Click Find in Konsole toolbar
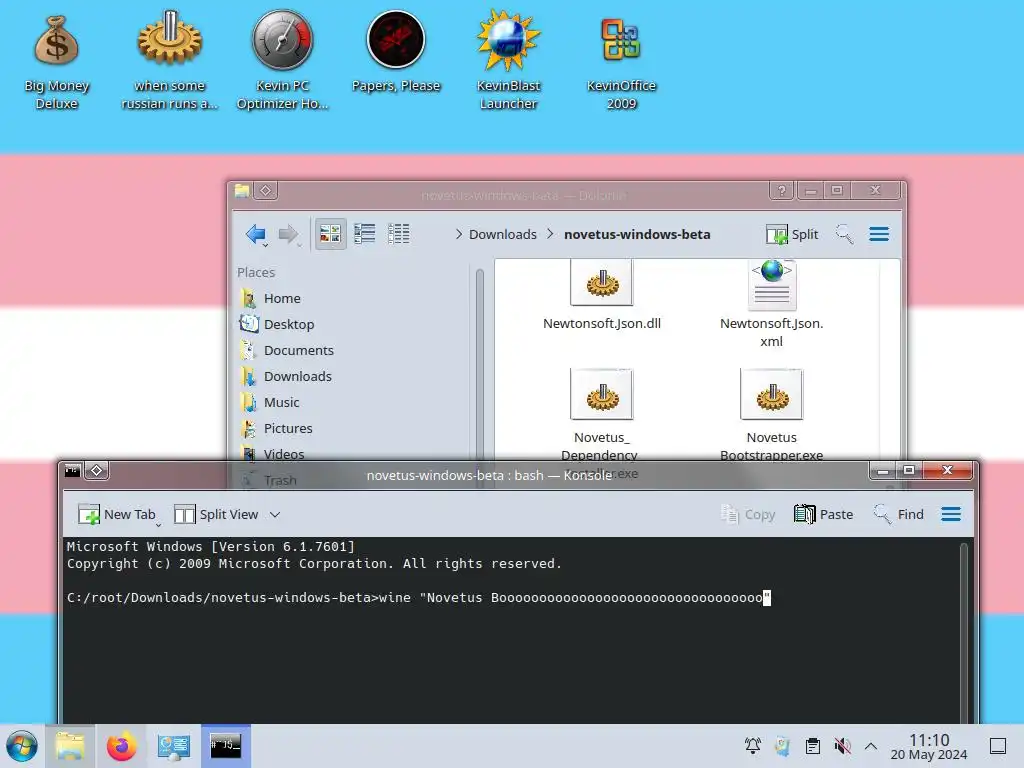This screenshot has width=1024, height=768. (x=899, y=515)
